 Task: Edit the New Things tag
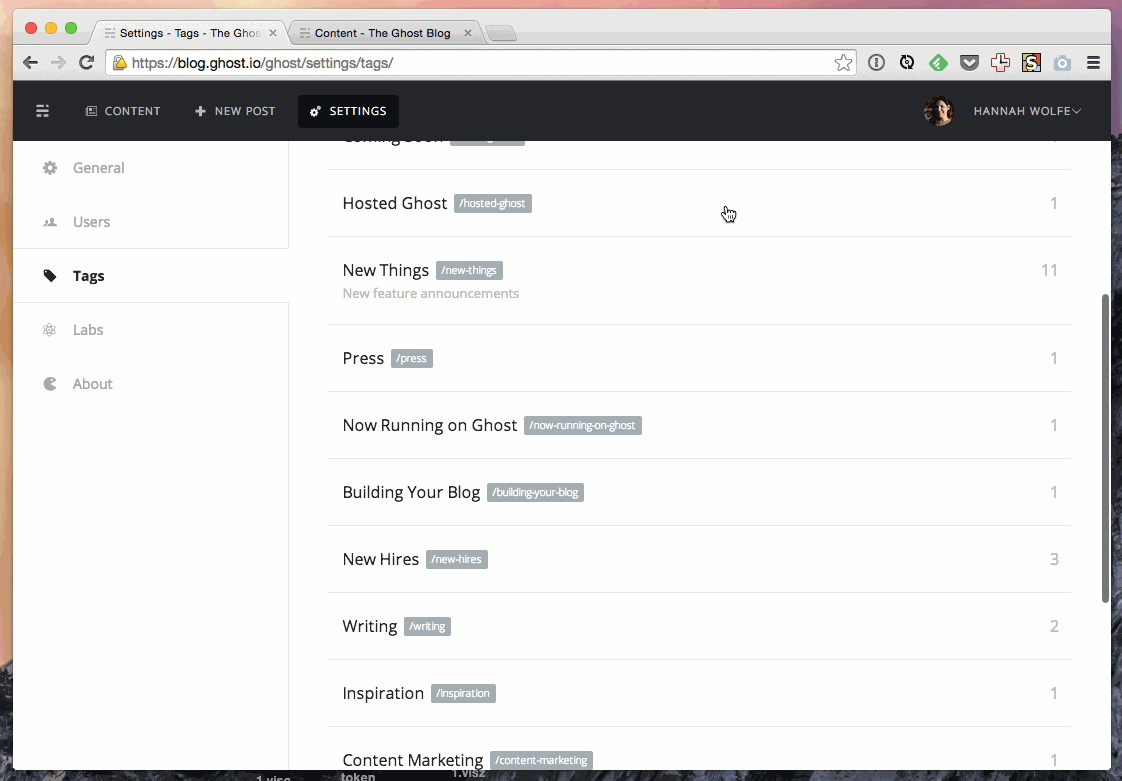point(699,281)
